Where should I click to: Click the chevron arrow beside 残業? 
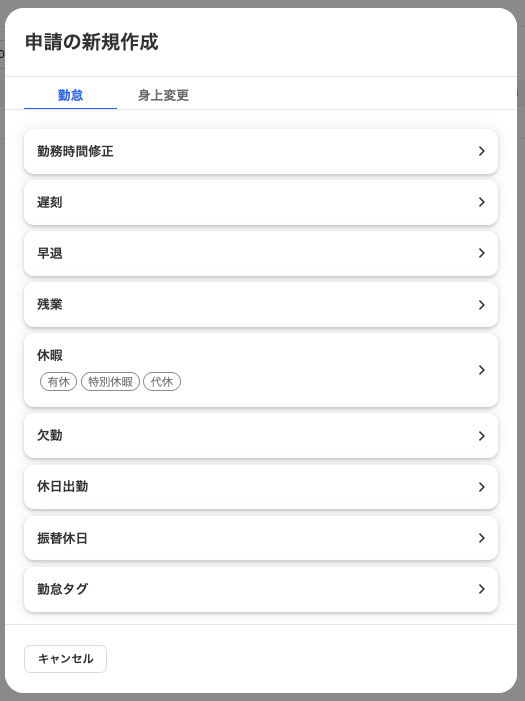click(x=482, y=305)
